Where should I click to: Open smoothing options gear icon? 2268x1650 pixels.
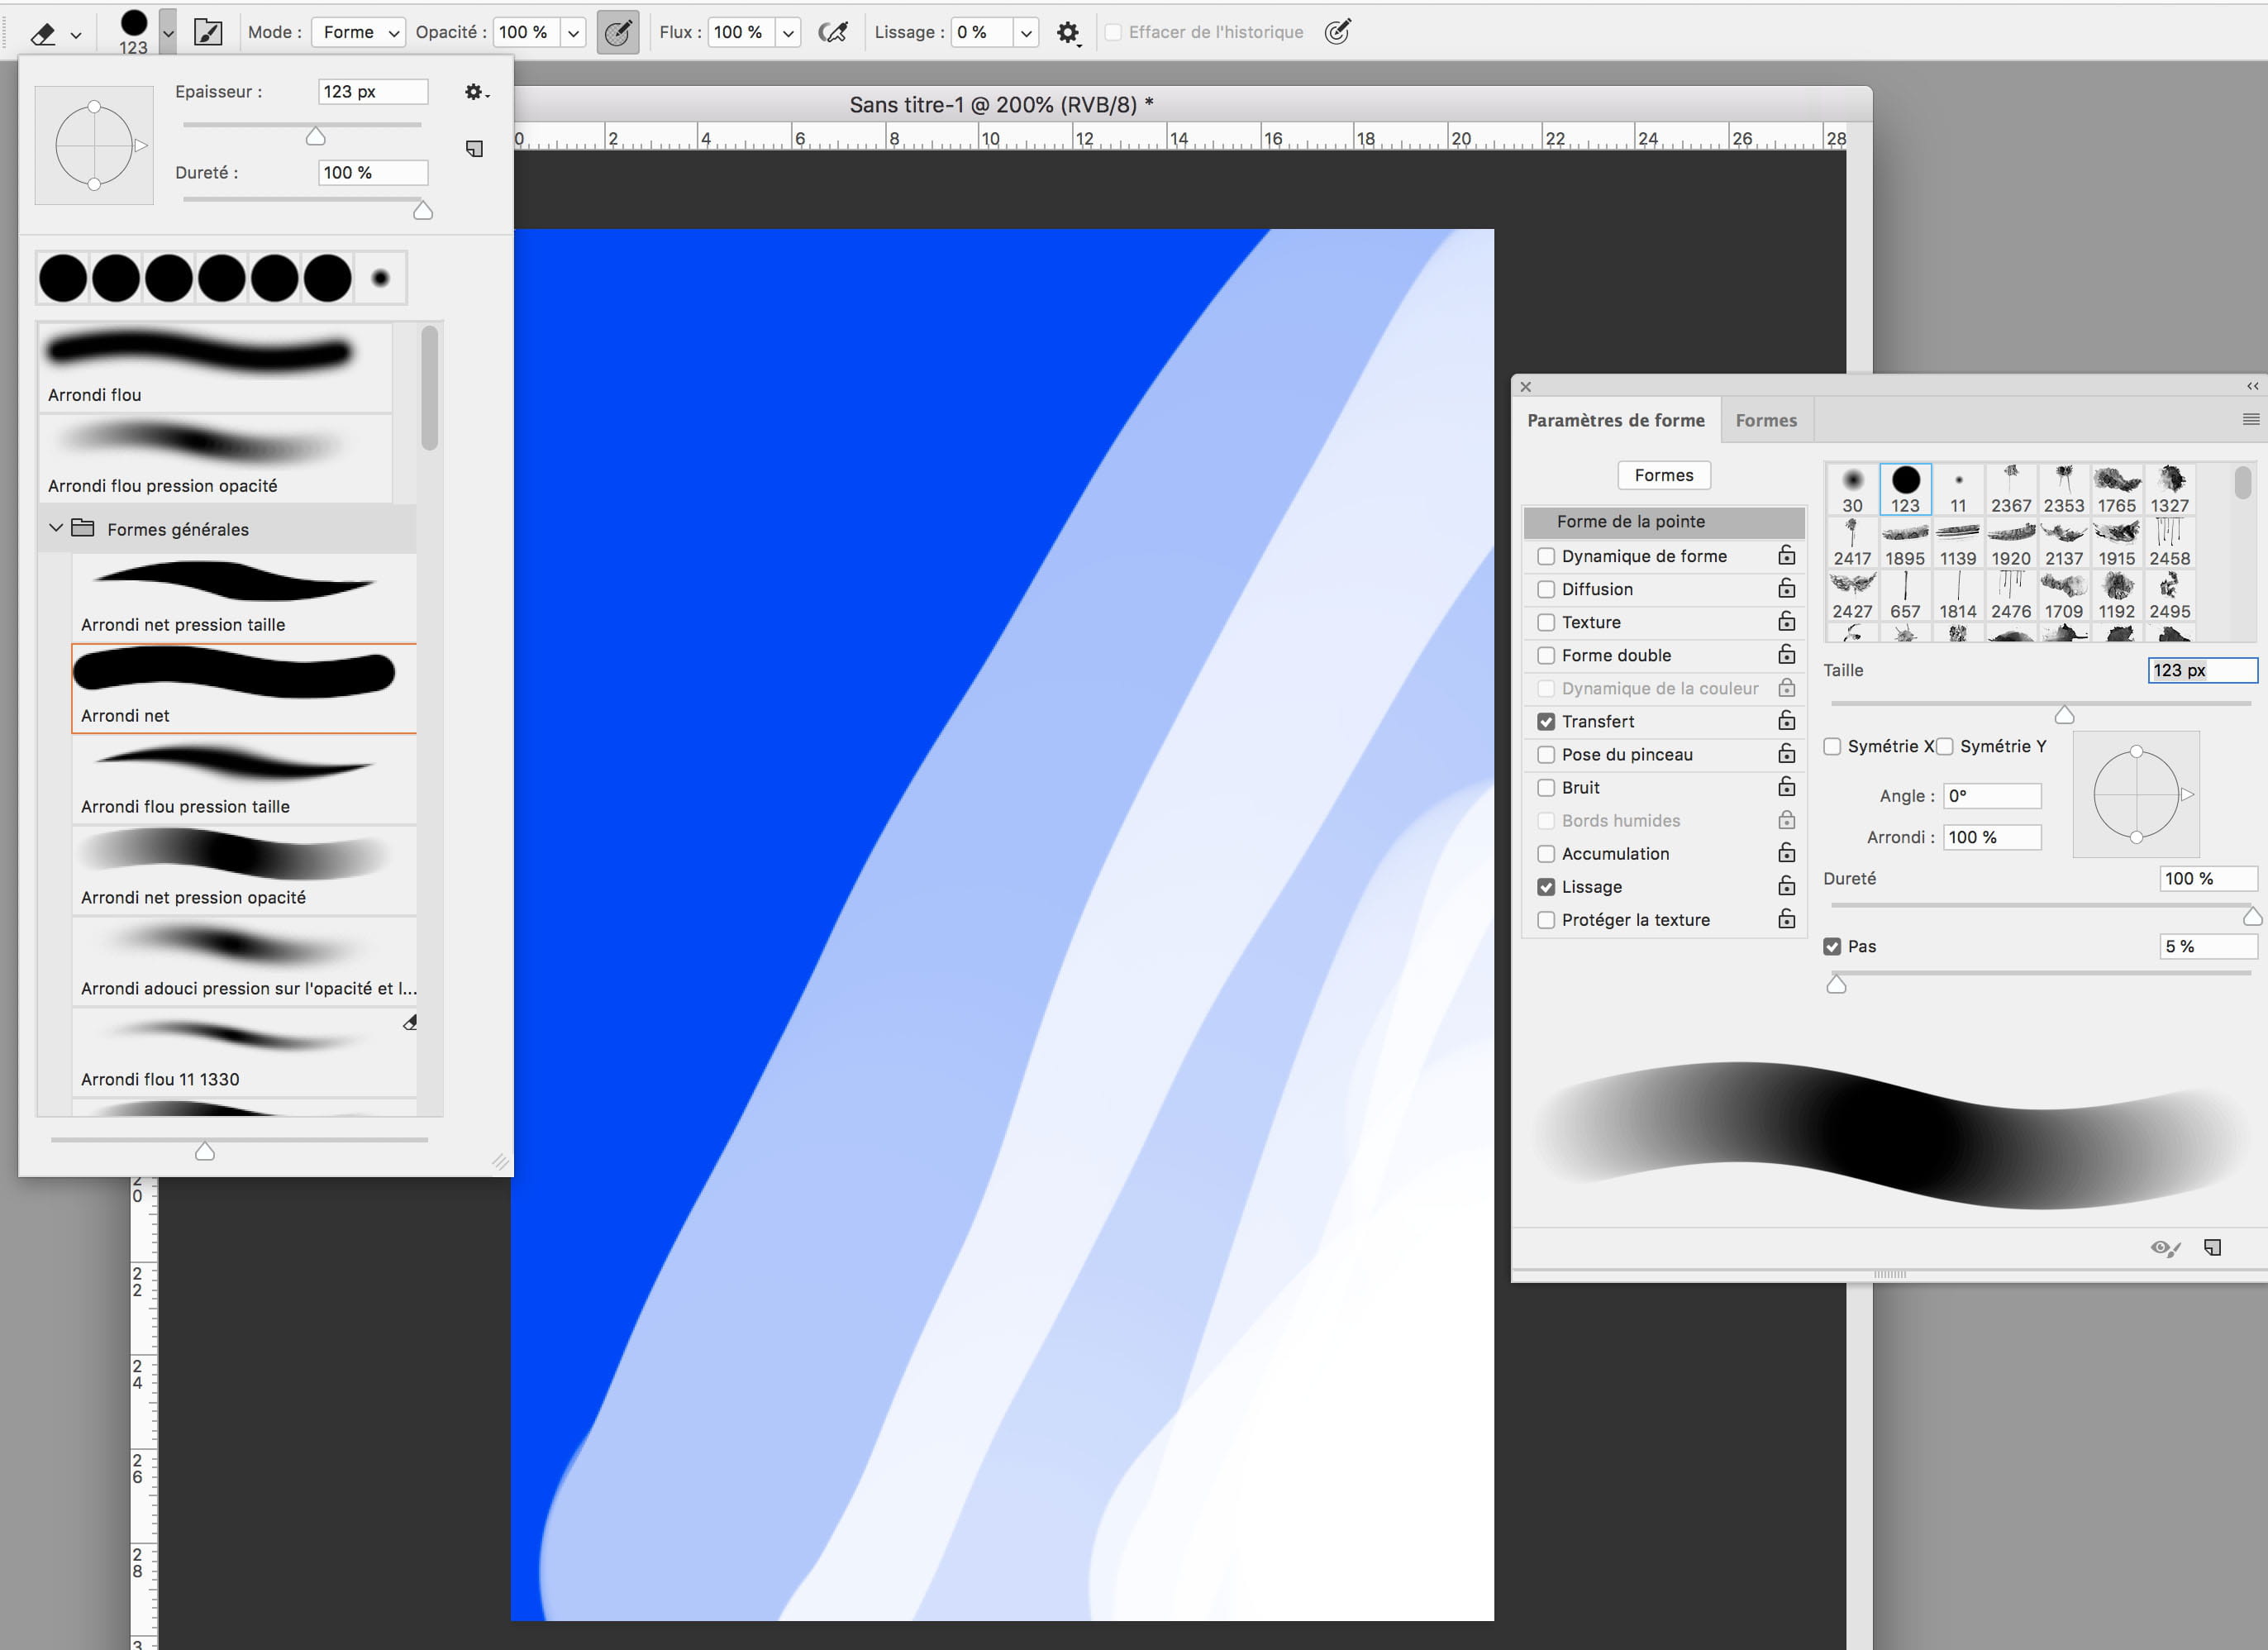pos(1068,33)
